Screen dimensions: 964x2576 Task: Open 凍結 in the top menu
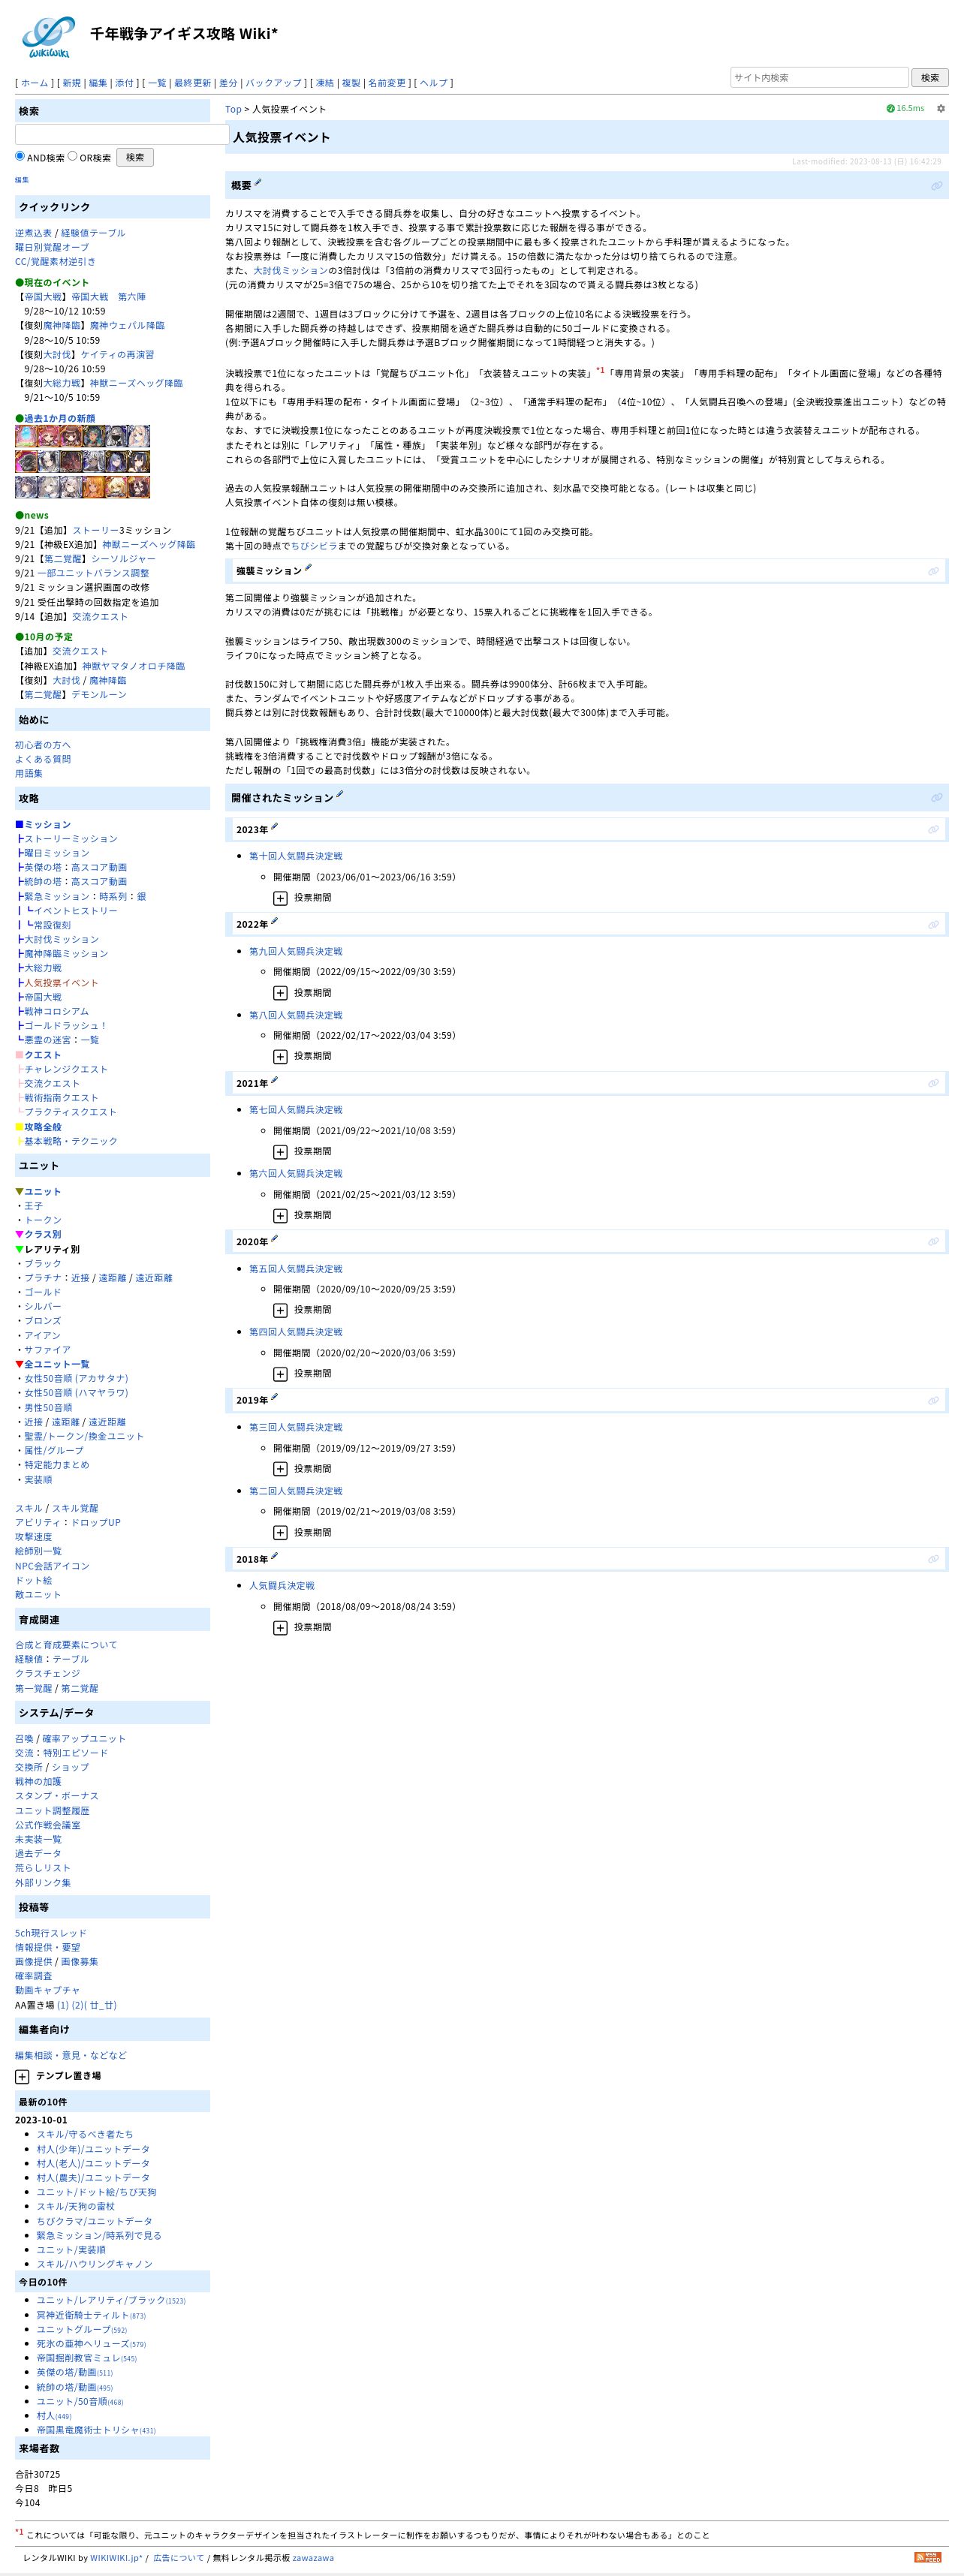coord(325,83)
